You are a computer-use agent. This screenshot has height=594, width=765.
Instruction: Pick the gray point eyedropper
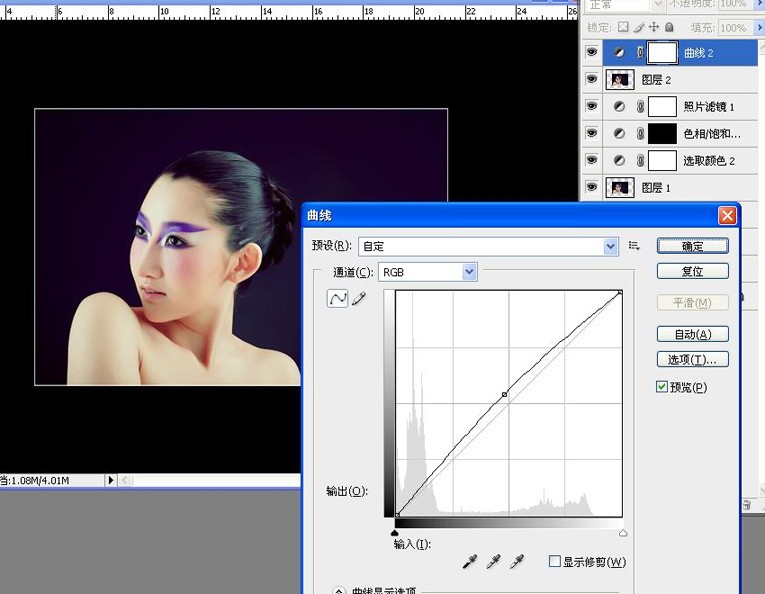[493, 562]
